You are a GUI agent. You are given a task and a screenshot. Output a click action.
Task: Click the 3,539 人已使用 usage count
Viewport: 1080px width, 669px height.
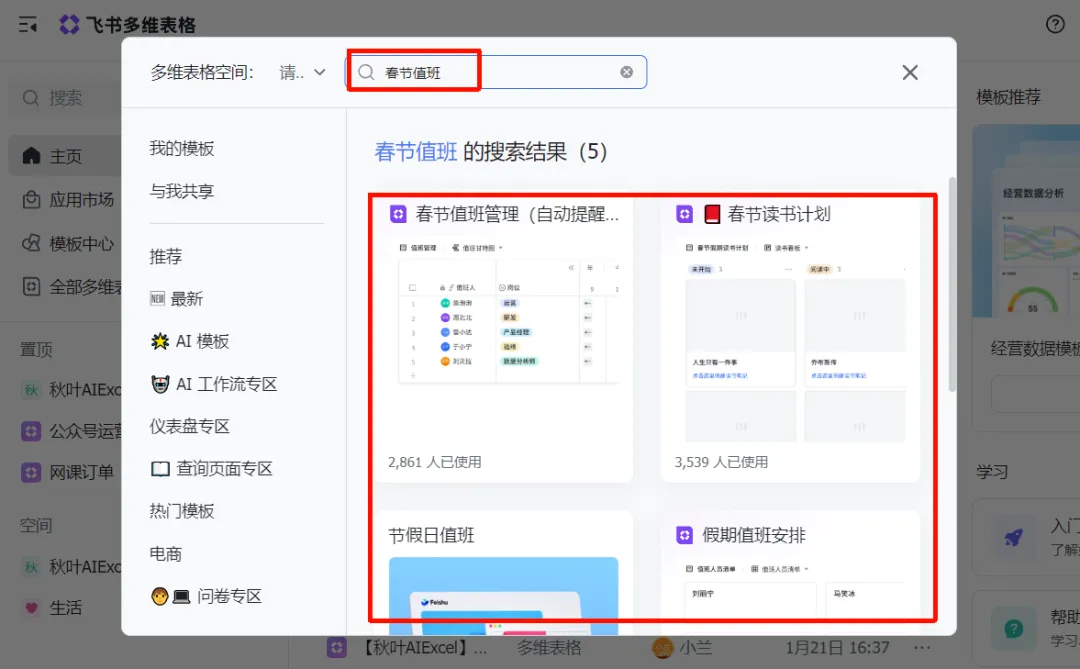pos(721,462)
